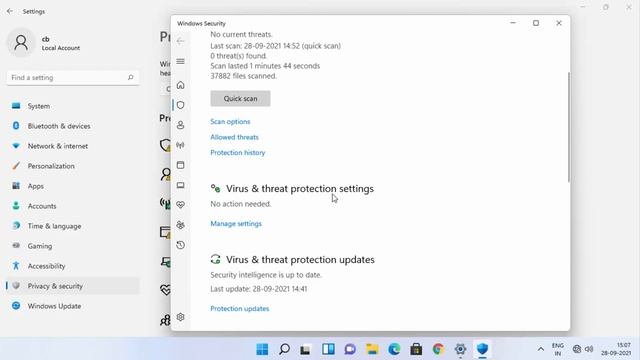
Task: Open Device security laptop icon
Action: click(180, 185)
